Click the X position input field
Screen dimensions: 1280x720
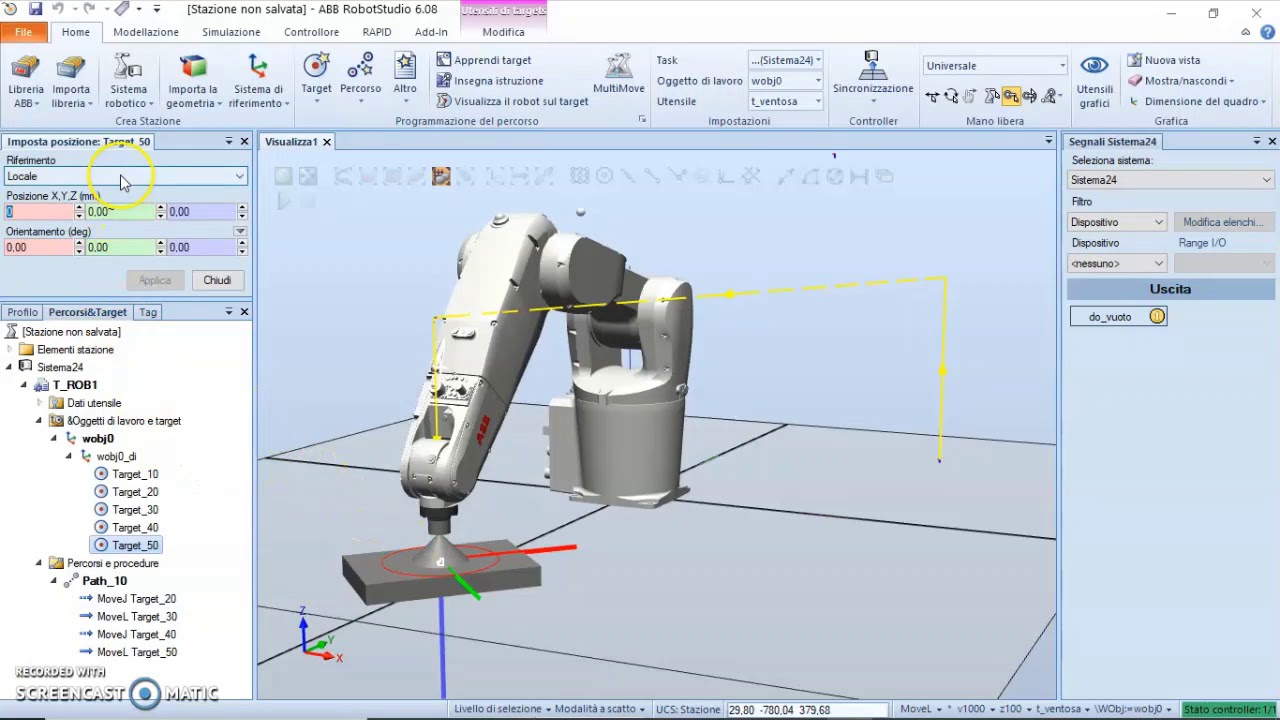point(38,212)
